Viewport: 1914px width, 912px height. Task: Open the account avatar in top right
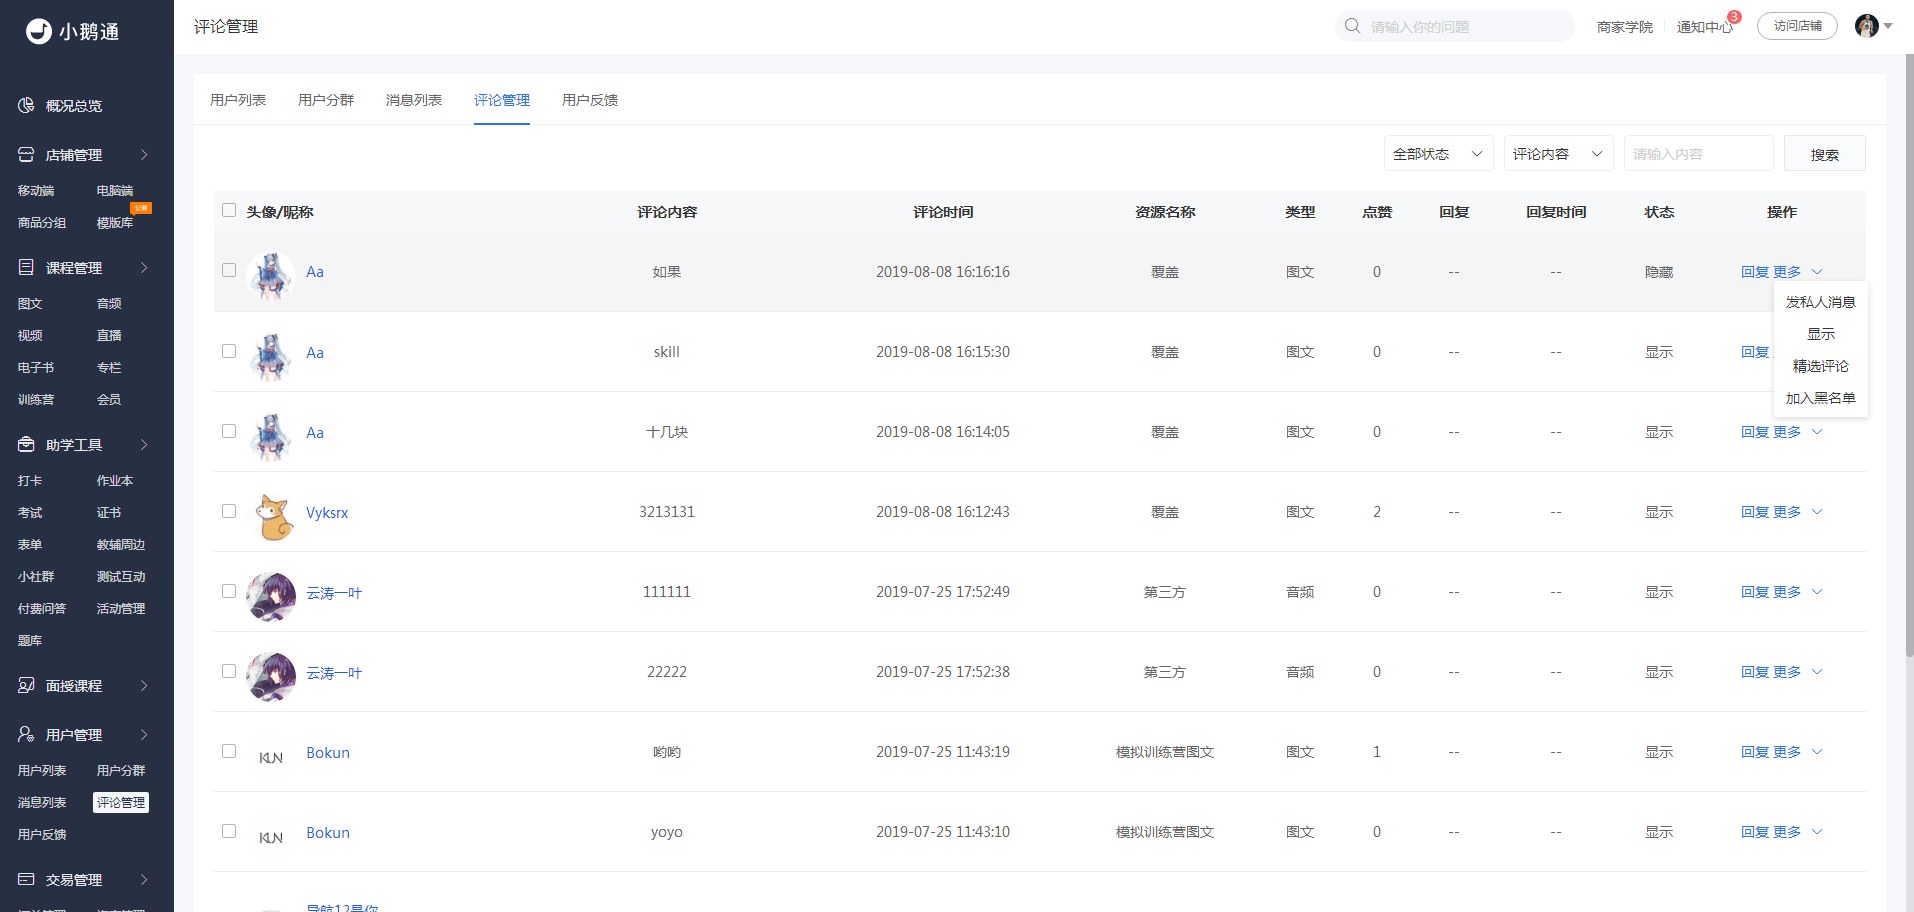[x=1866, y=26]
